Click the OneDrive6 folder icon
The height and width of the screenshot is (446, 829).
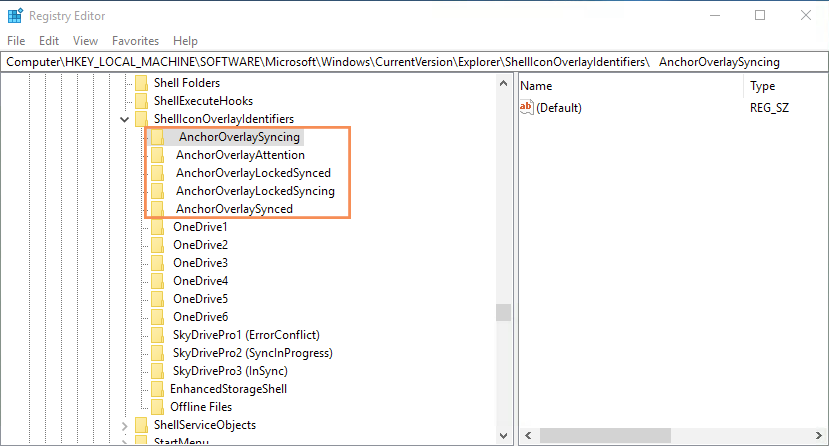(157, 317)
